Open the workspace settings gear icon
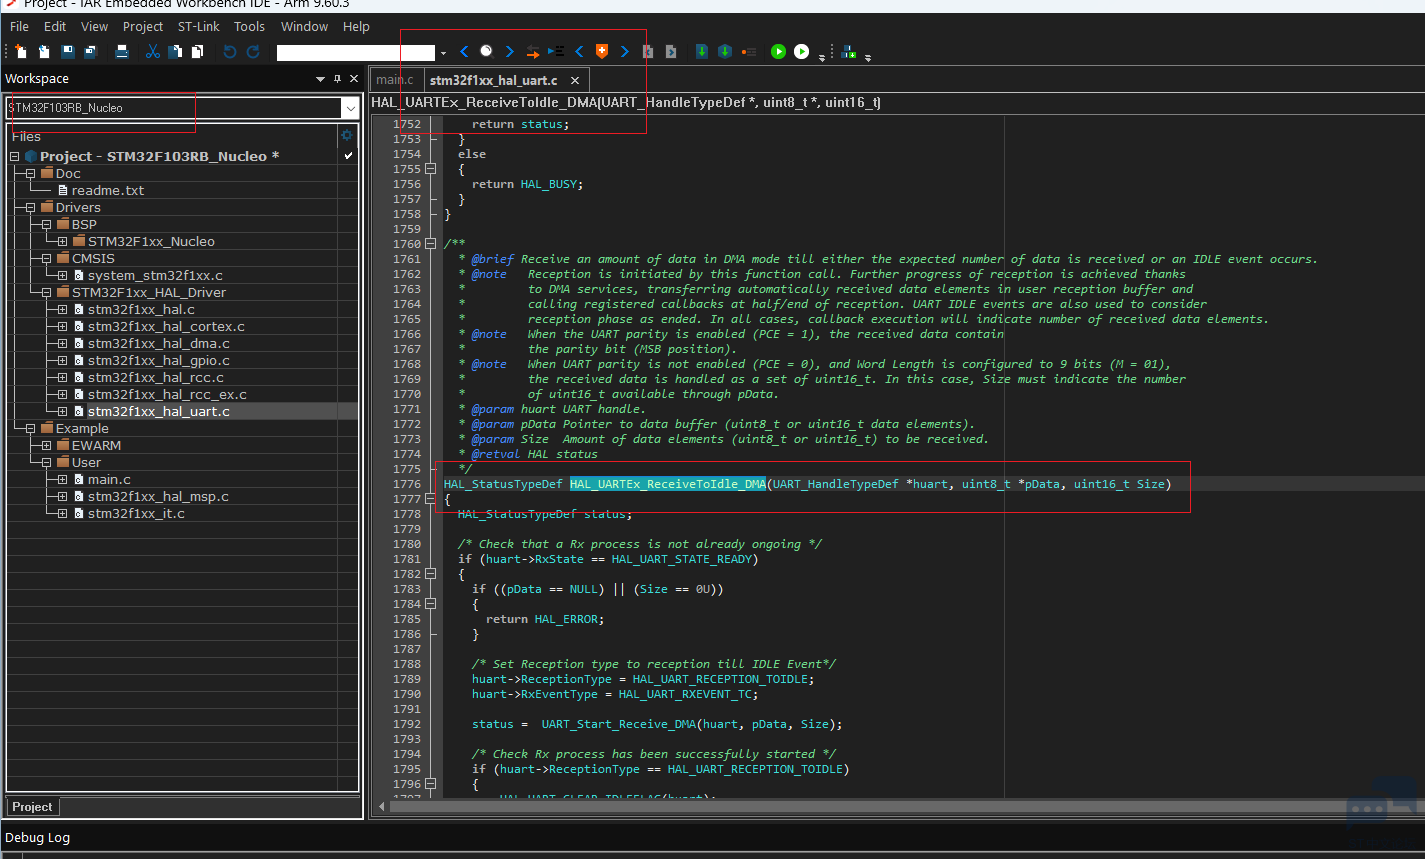The image size is (1425, 859). pyautogui.click(x=347, y=135)
